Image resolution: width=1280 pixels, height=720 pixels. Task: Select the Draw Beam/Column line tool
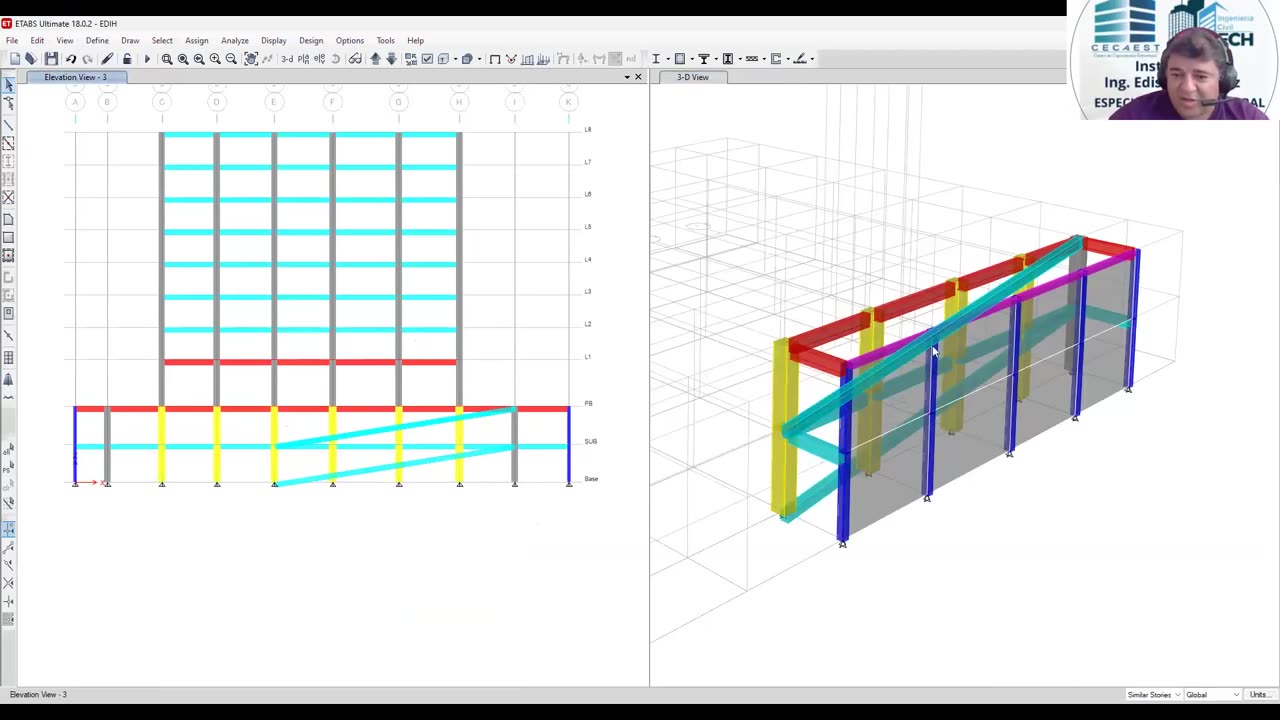(x=9, y=125)
